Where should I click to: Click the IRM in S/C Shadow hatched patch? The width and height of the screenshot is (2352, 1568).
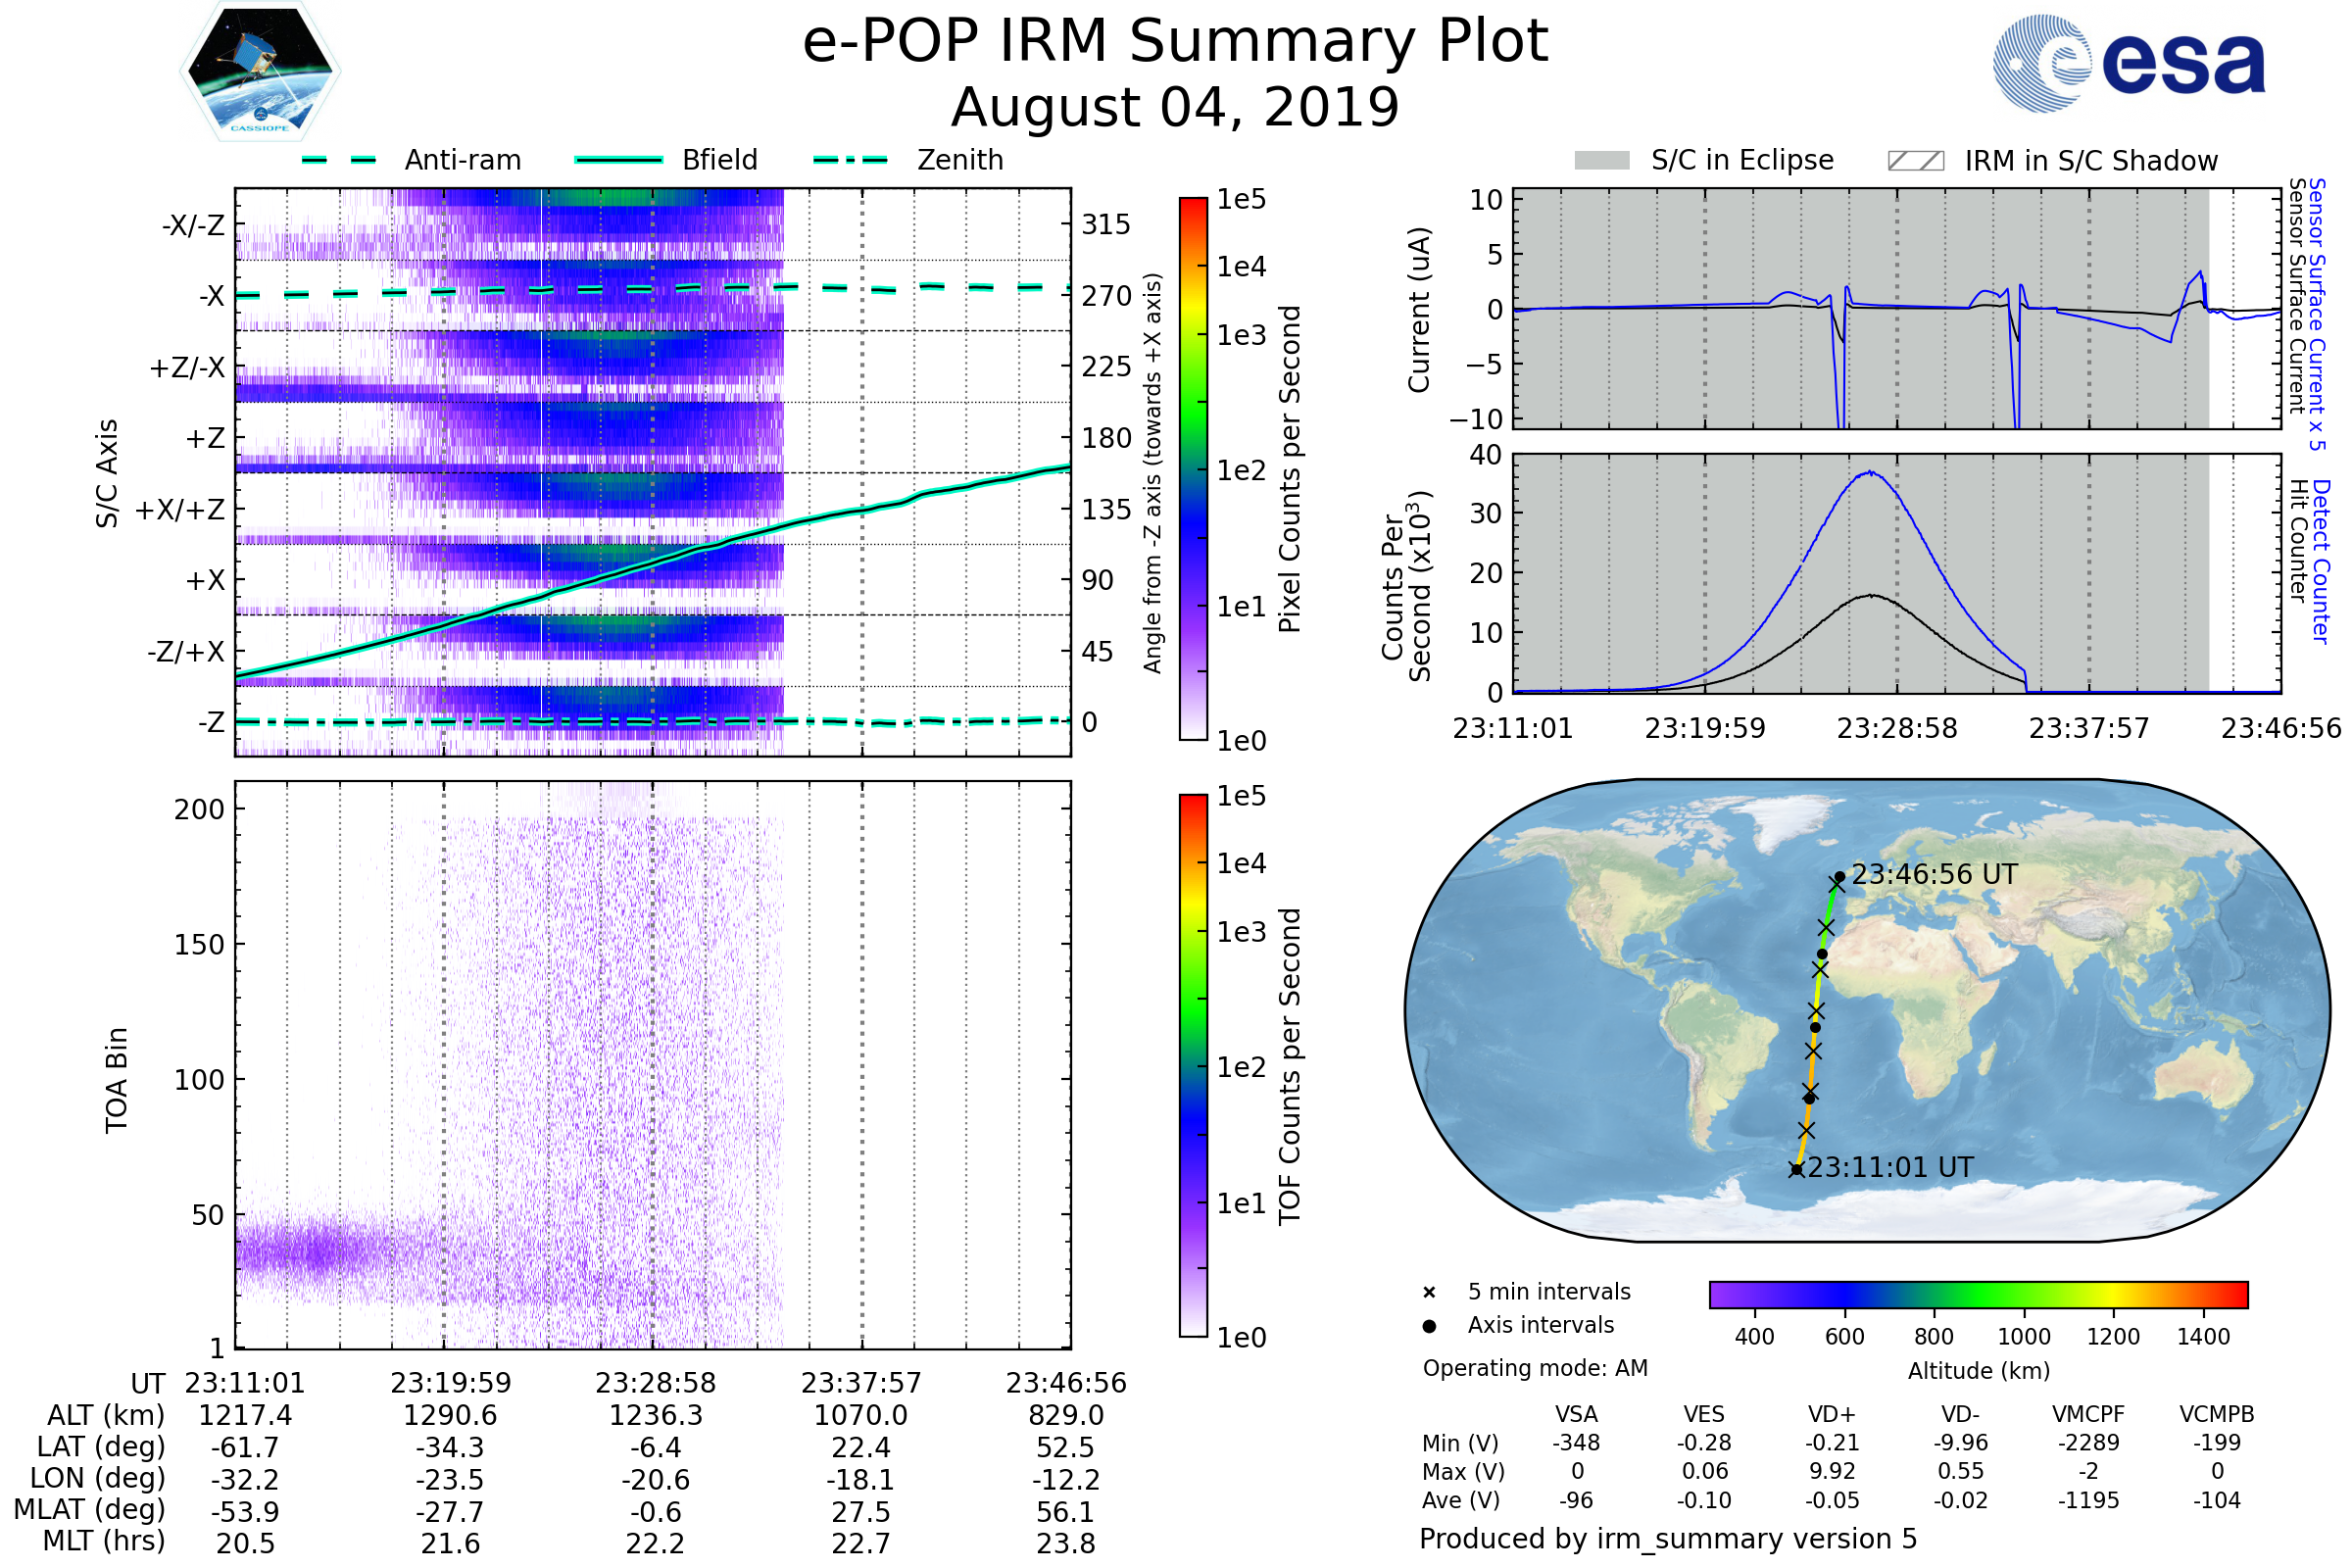click(x=1916, y=161)
